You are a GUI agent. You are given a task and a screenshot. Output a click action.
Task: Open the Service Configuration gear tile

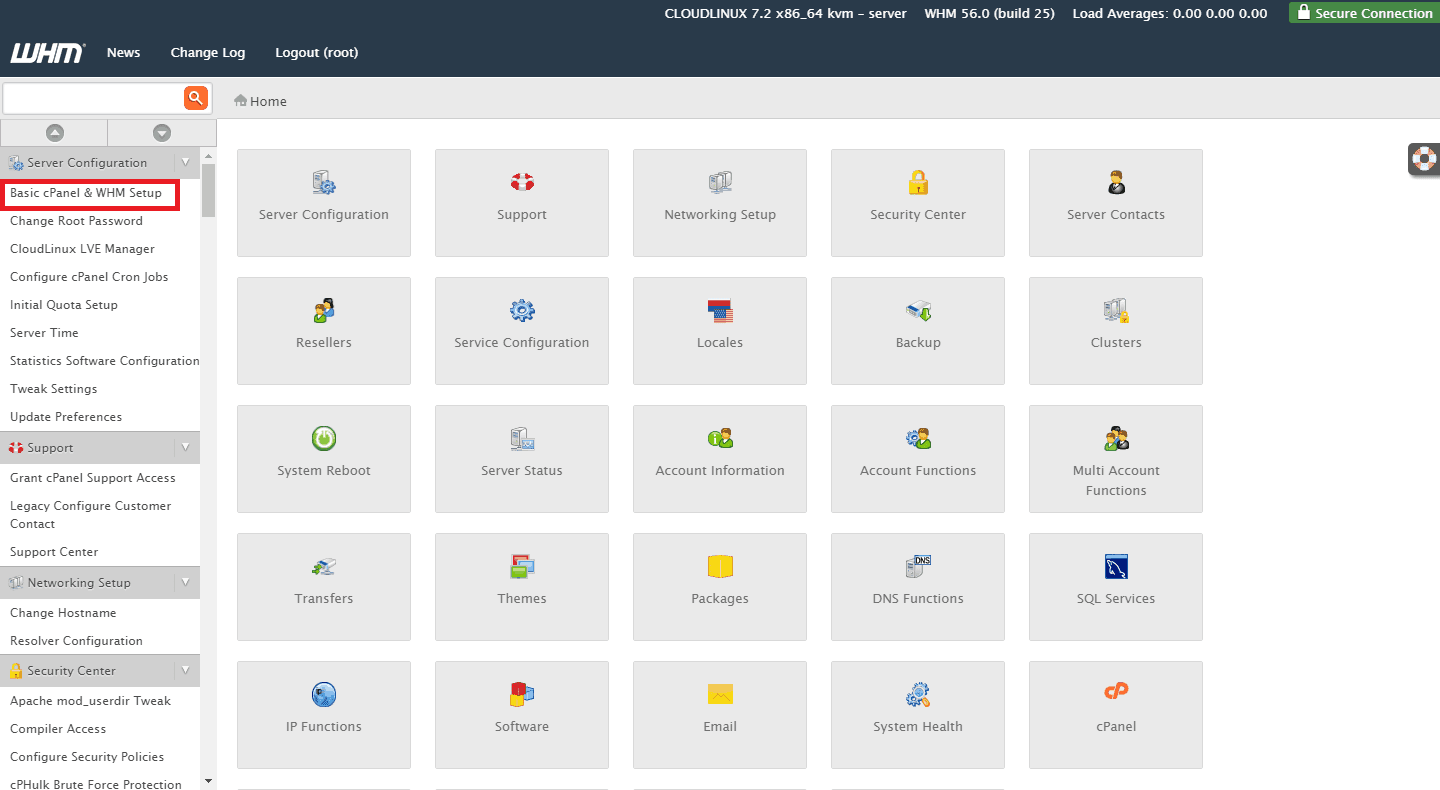[522, 331]
